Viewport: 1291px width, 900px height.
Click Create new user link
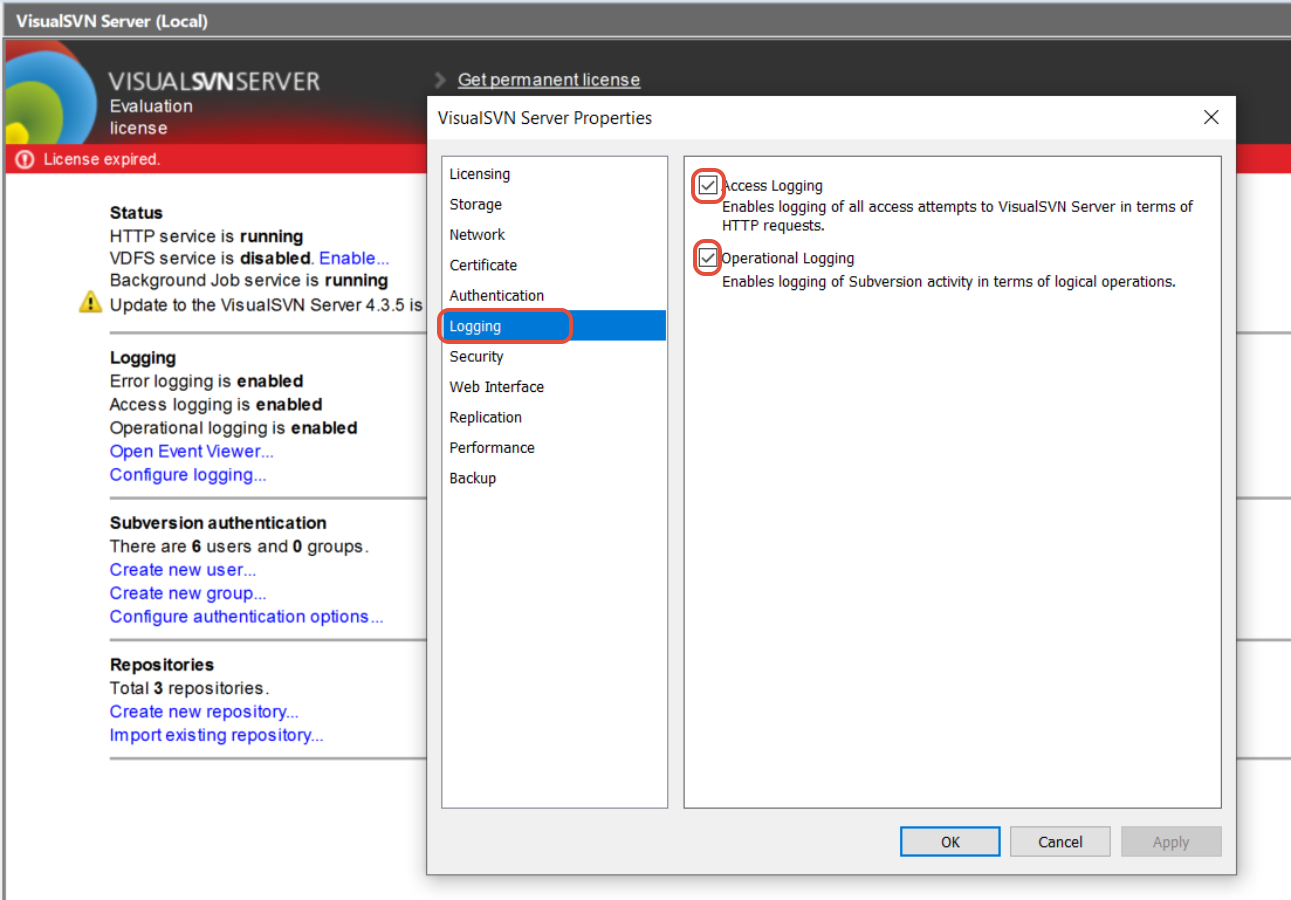(x=182, y=569)
